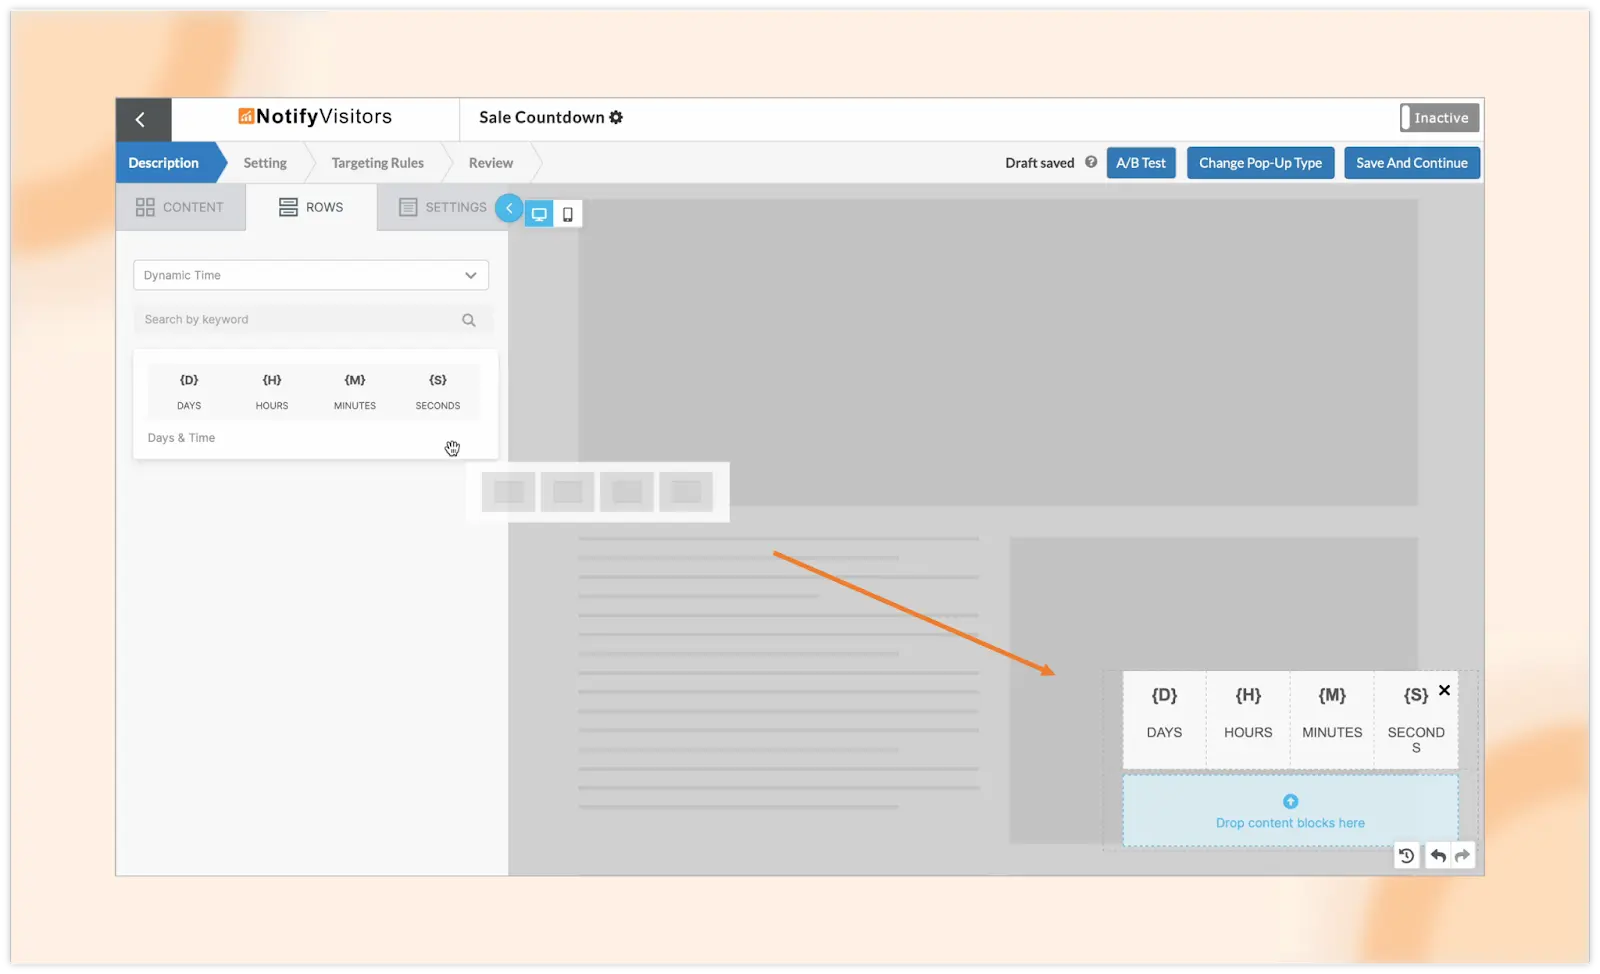1600x974 pixels.
Task: Click the Search by keyword field
Action: tap(297, 320)
